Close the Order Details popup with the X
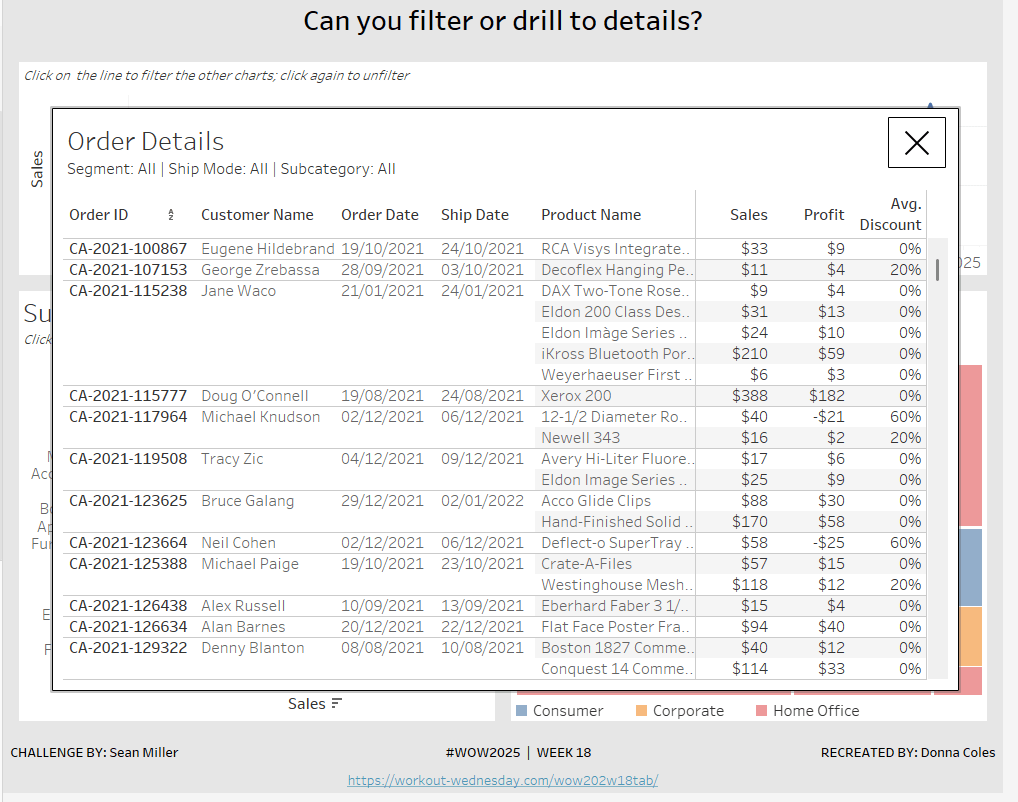Screen dimensions: 1018x802 [916, 143]
